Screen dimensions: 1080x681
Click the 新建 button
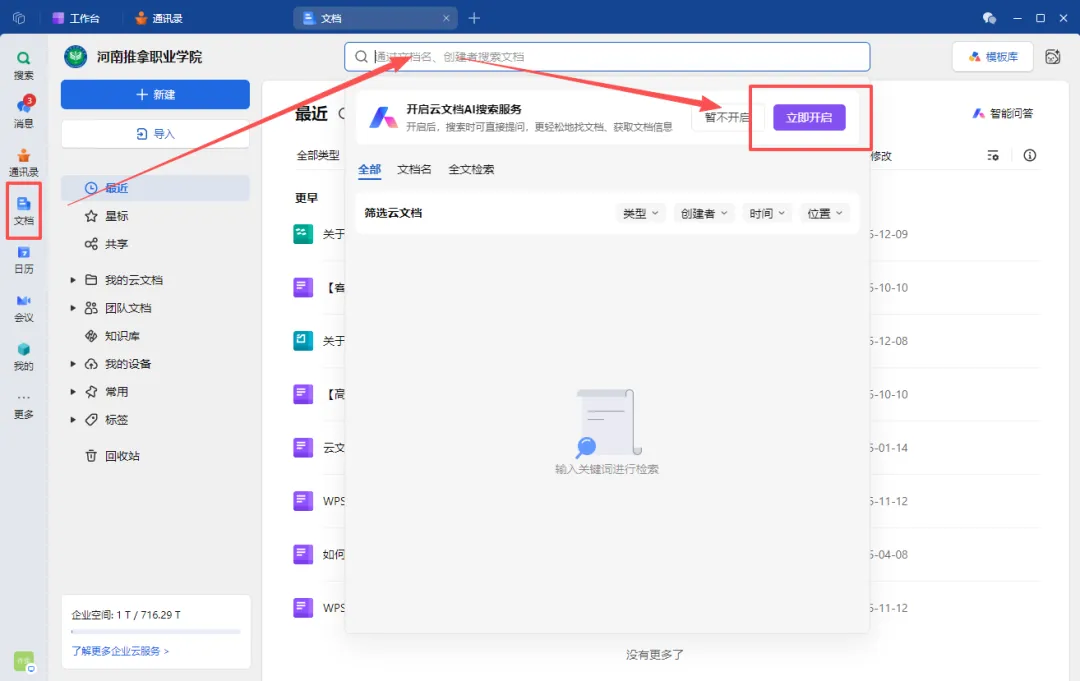(x=155, y=94)
